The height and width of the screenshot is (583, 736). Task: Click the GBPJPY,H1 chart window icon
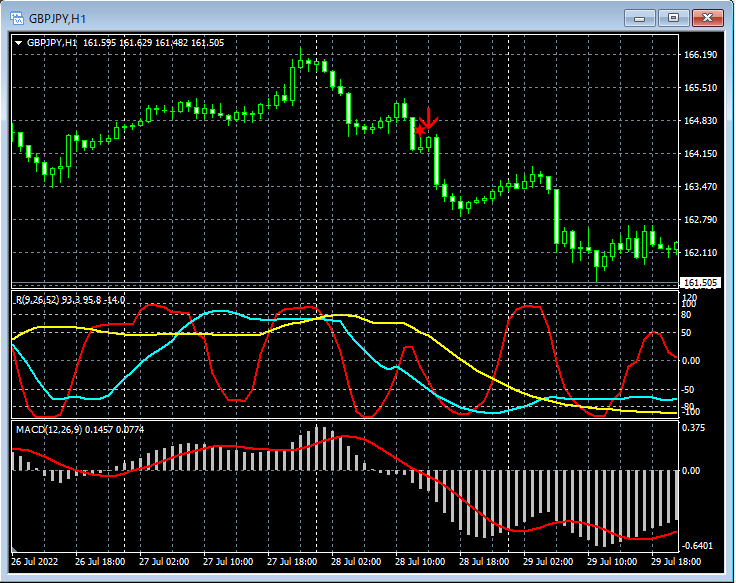click(17, 19)
